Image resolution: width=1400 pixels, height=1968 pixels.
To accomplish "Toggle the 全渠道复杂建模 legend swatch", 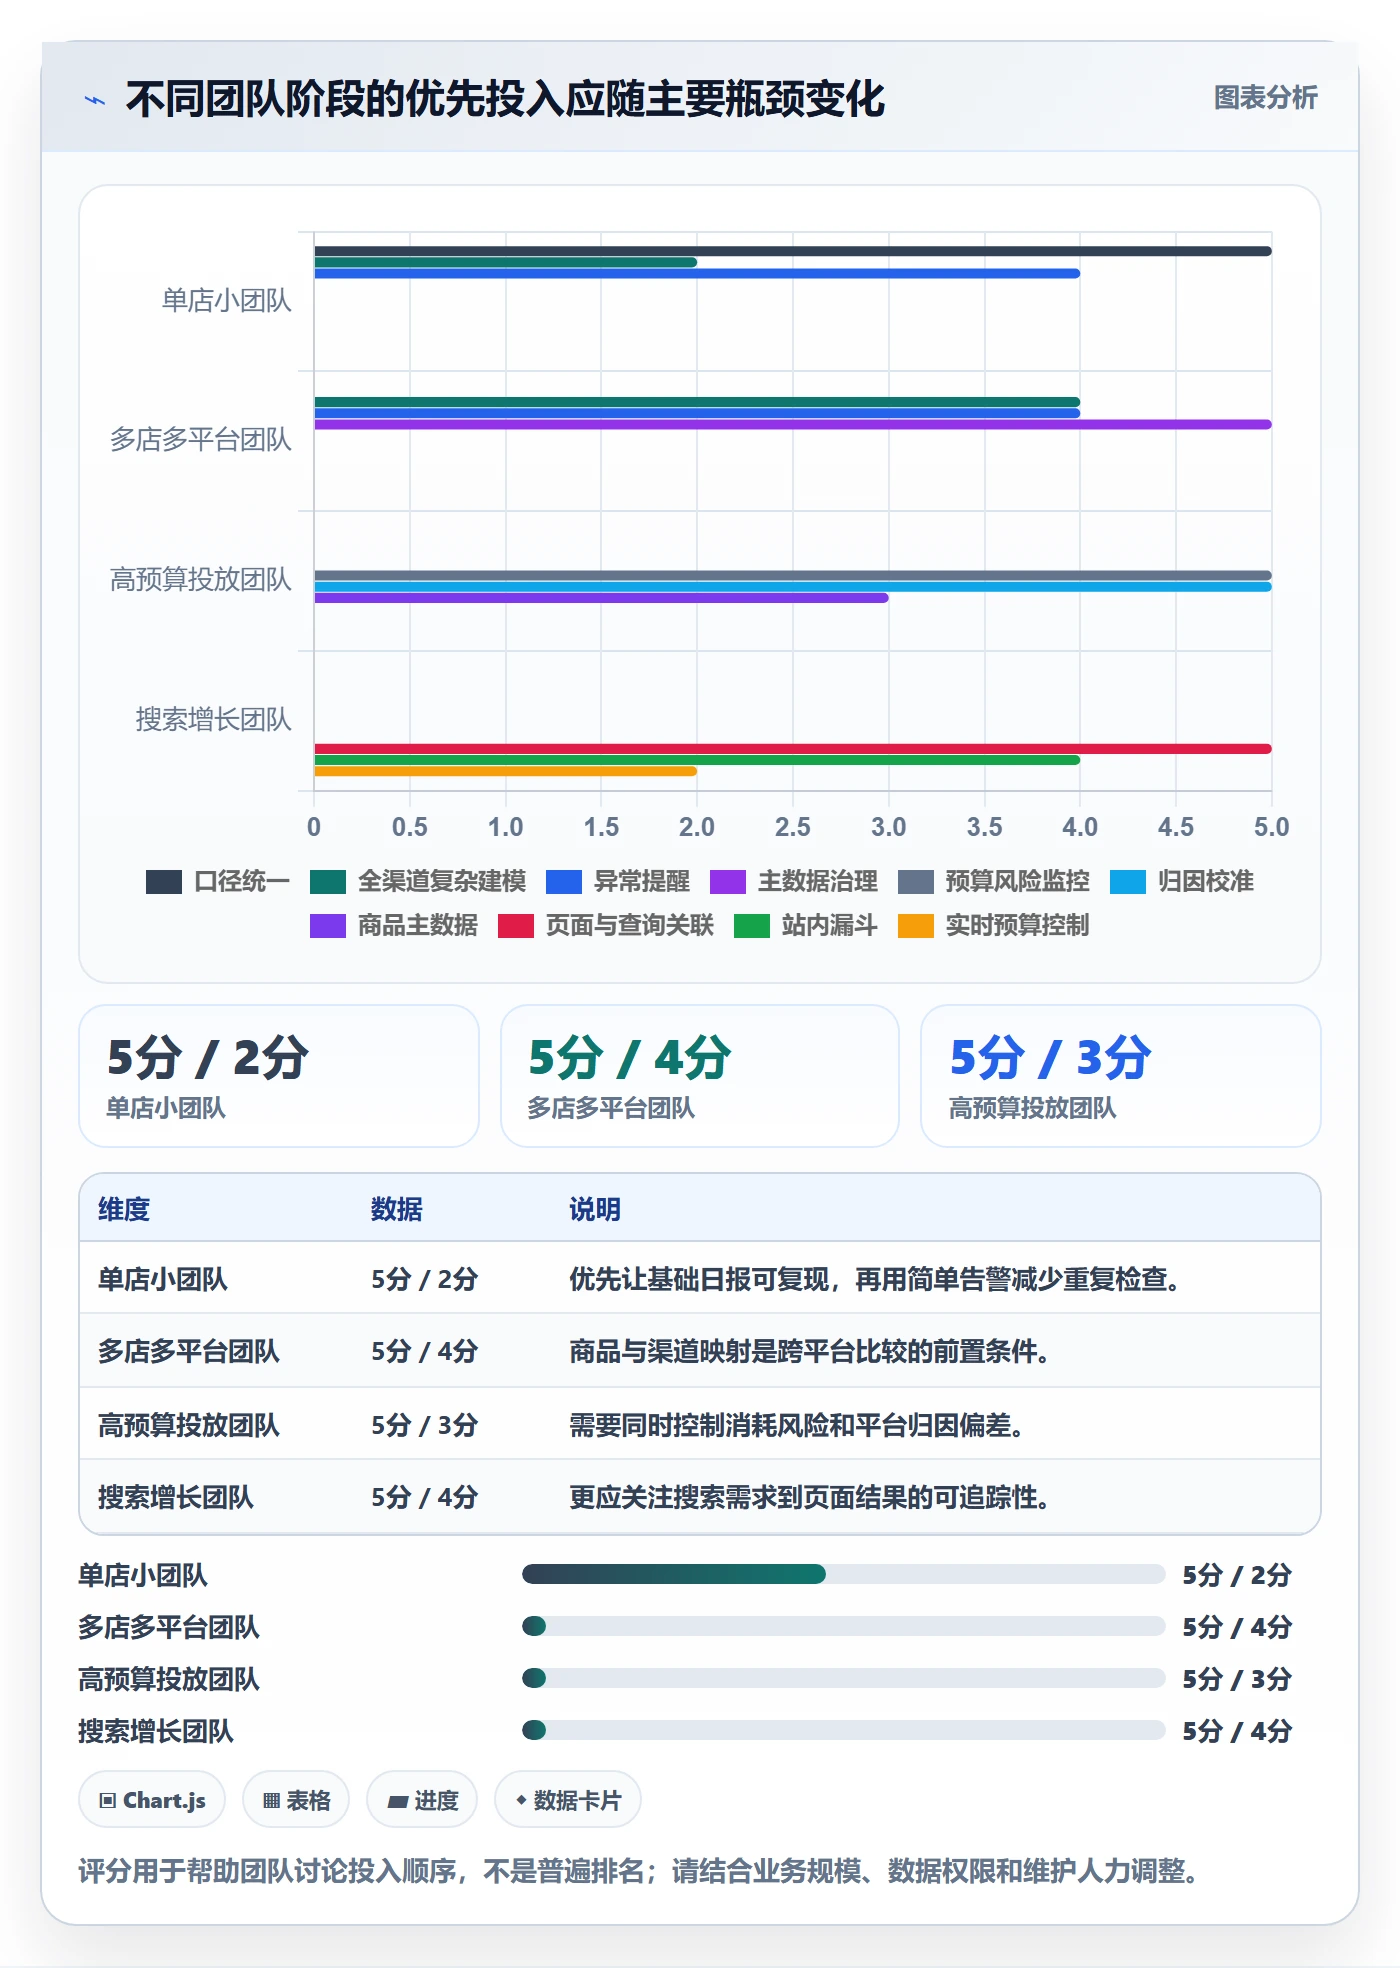I will [x=328, y=881].
